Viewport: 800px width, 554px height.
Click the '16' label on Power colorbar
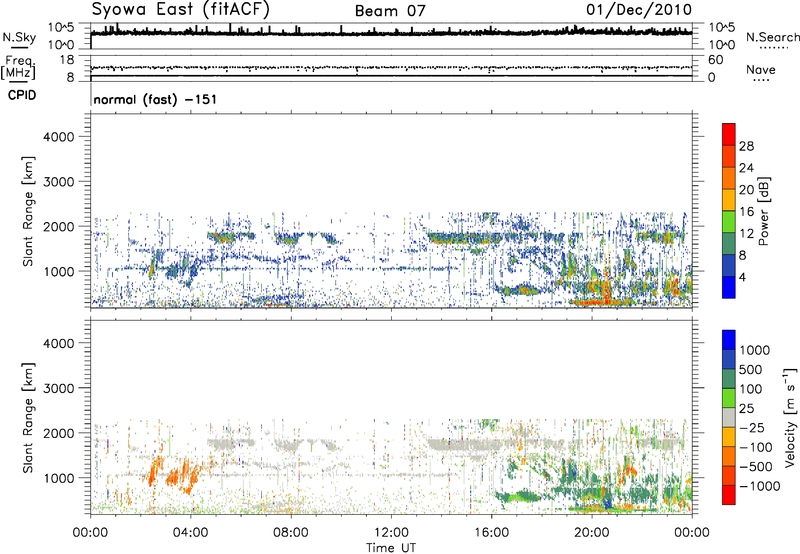[x=746, y=212]
